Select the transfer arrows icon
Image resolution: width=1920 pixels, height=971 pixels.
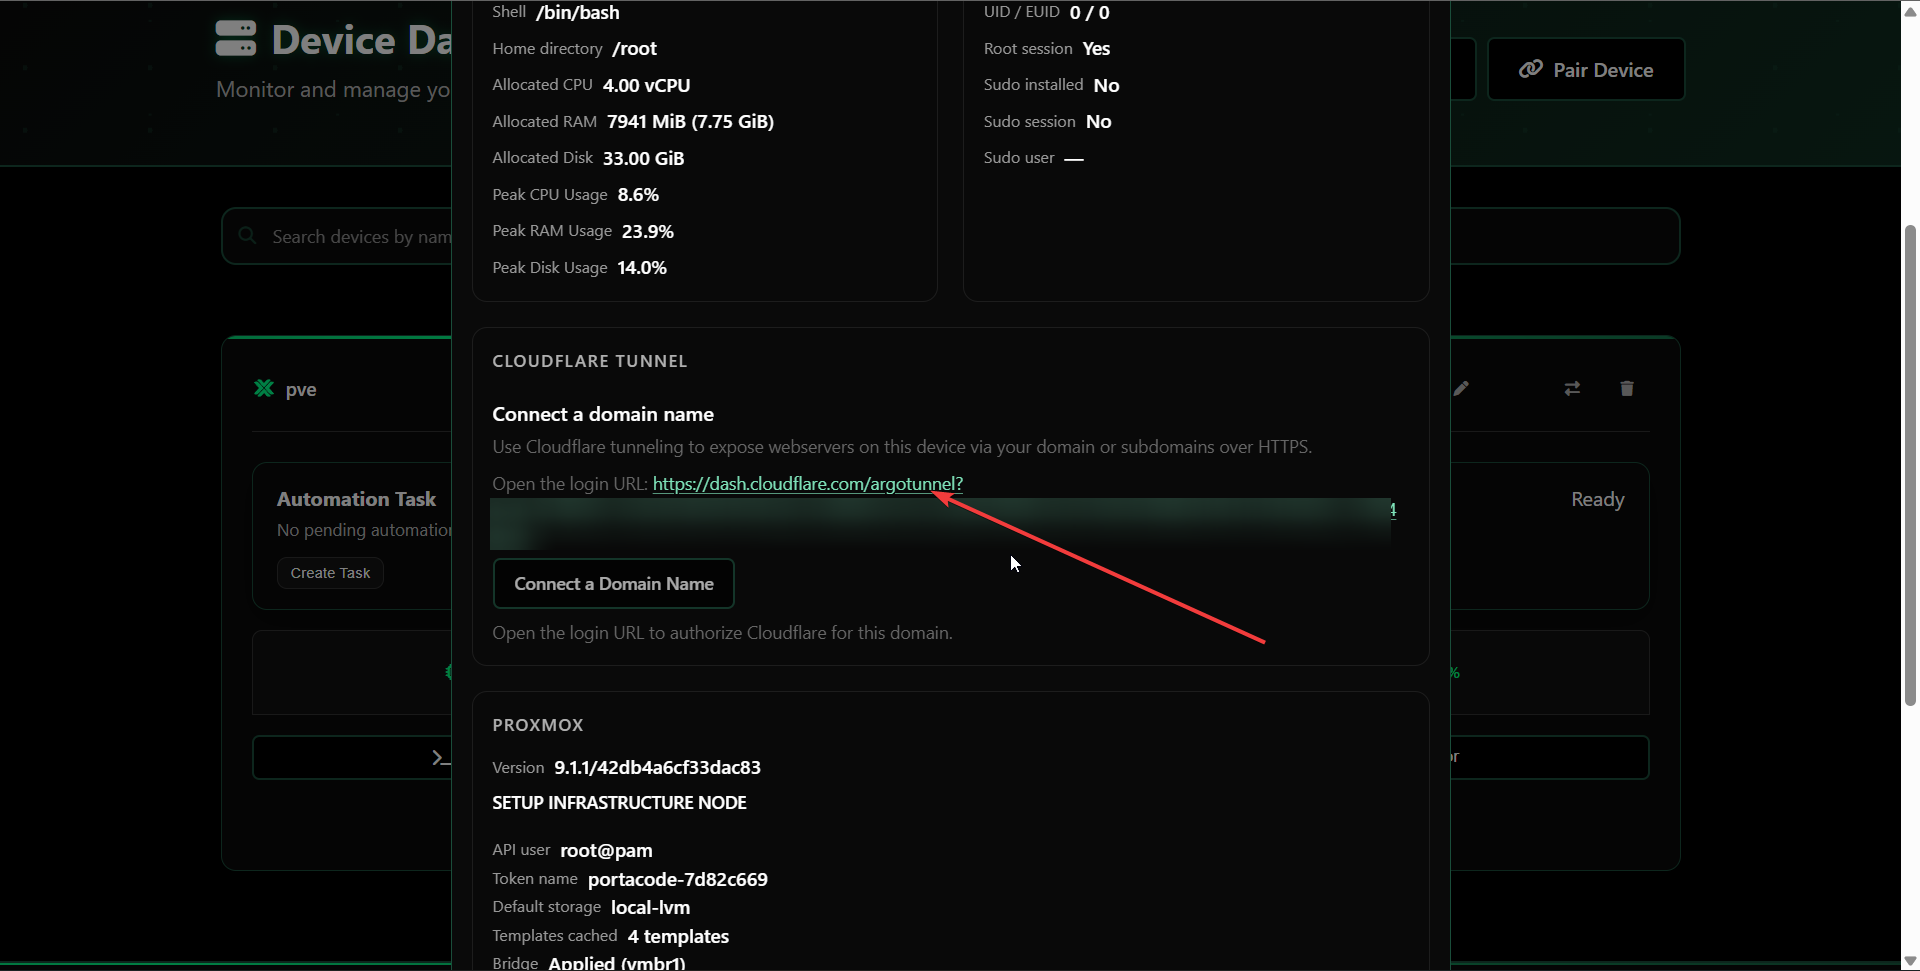pos(1572,389)
